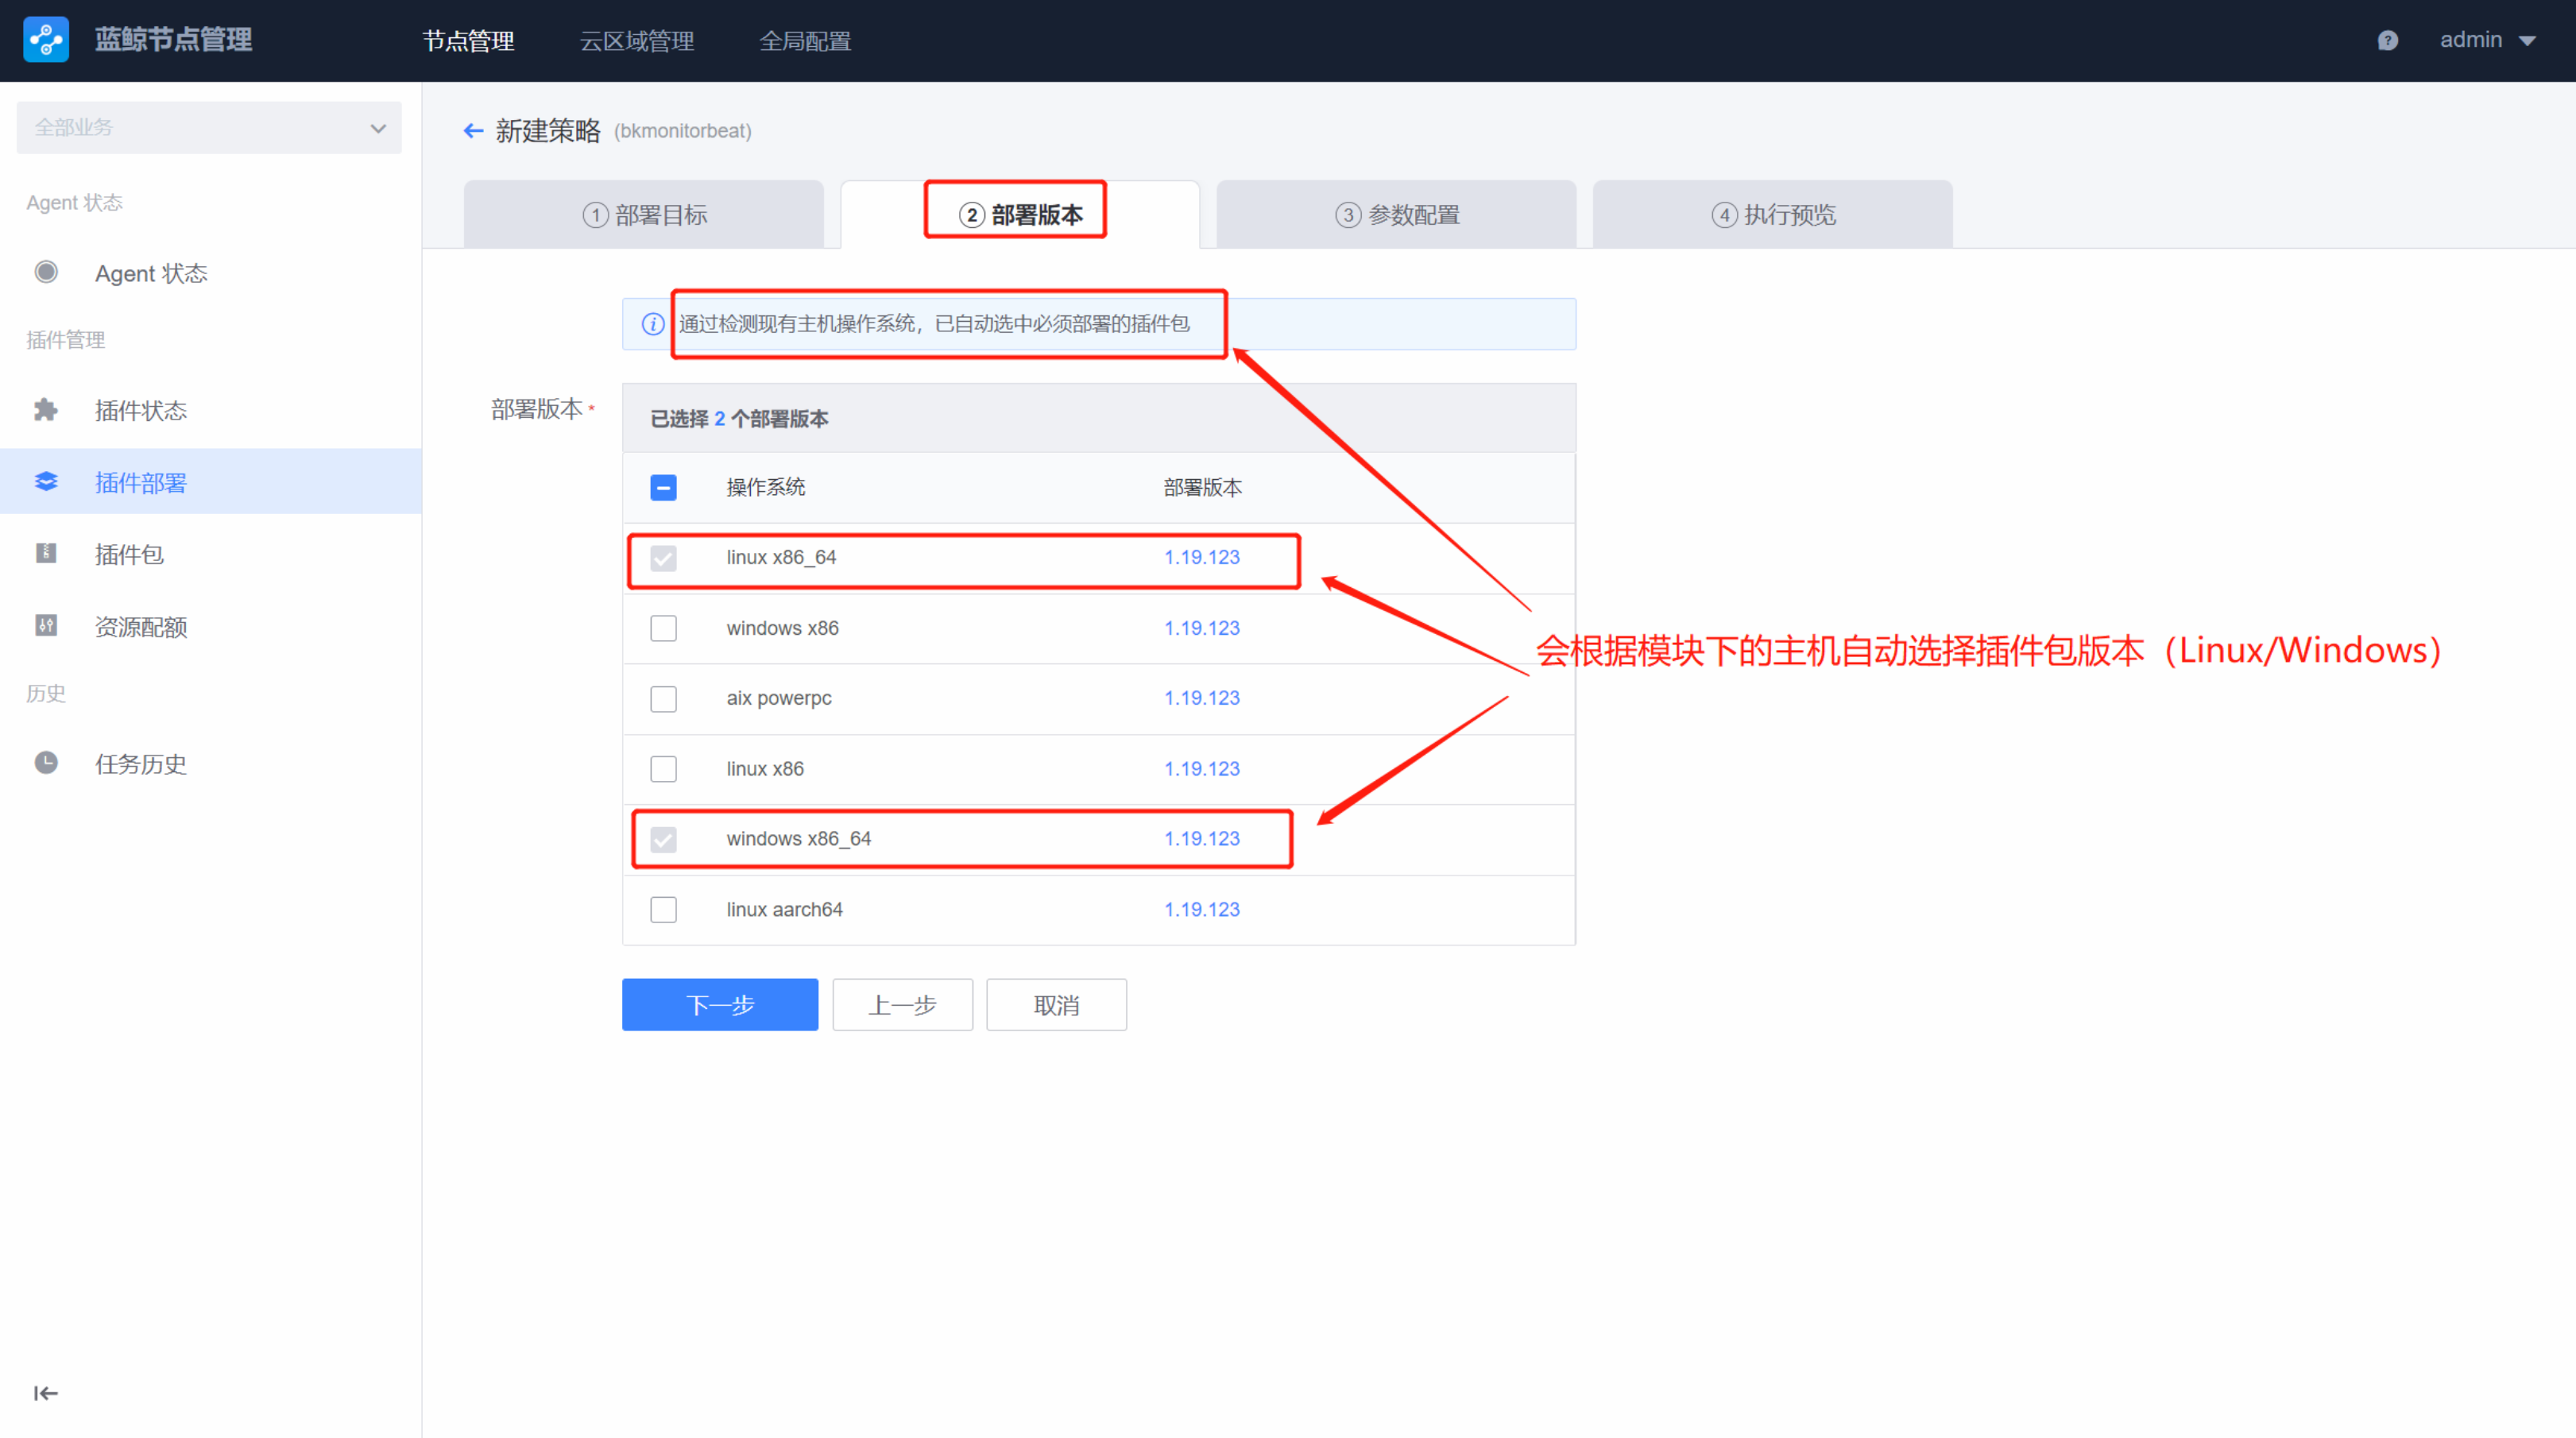The height and width of the screenshot is (1438, 2576).
Task: Tick the linux aarch64 checkbox
Action: (x=663, y=909)
